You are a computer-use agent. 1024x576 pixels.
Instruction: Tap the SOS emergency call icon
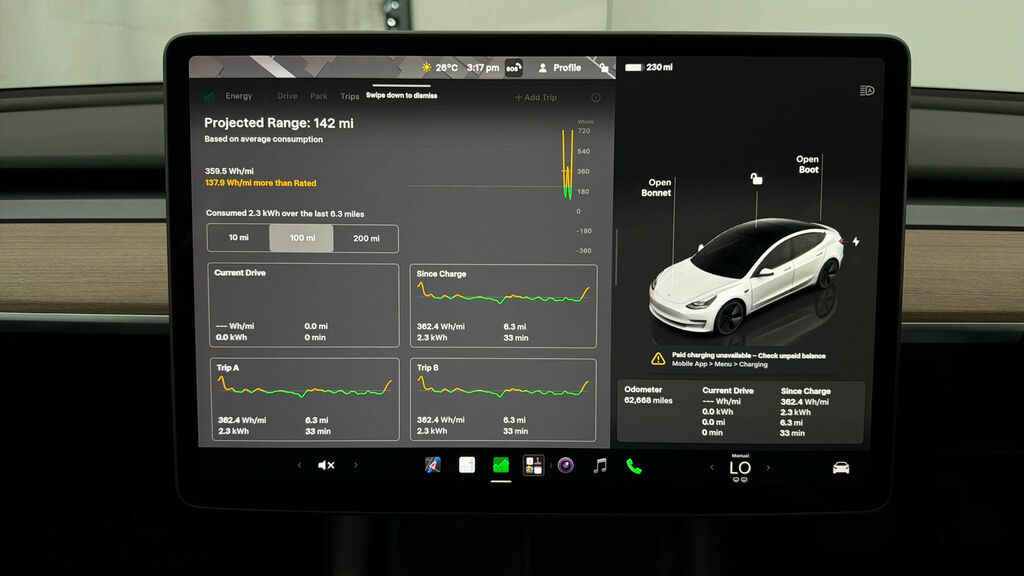pyautogui.click(x=514, y=68)
